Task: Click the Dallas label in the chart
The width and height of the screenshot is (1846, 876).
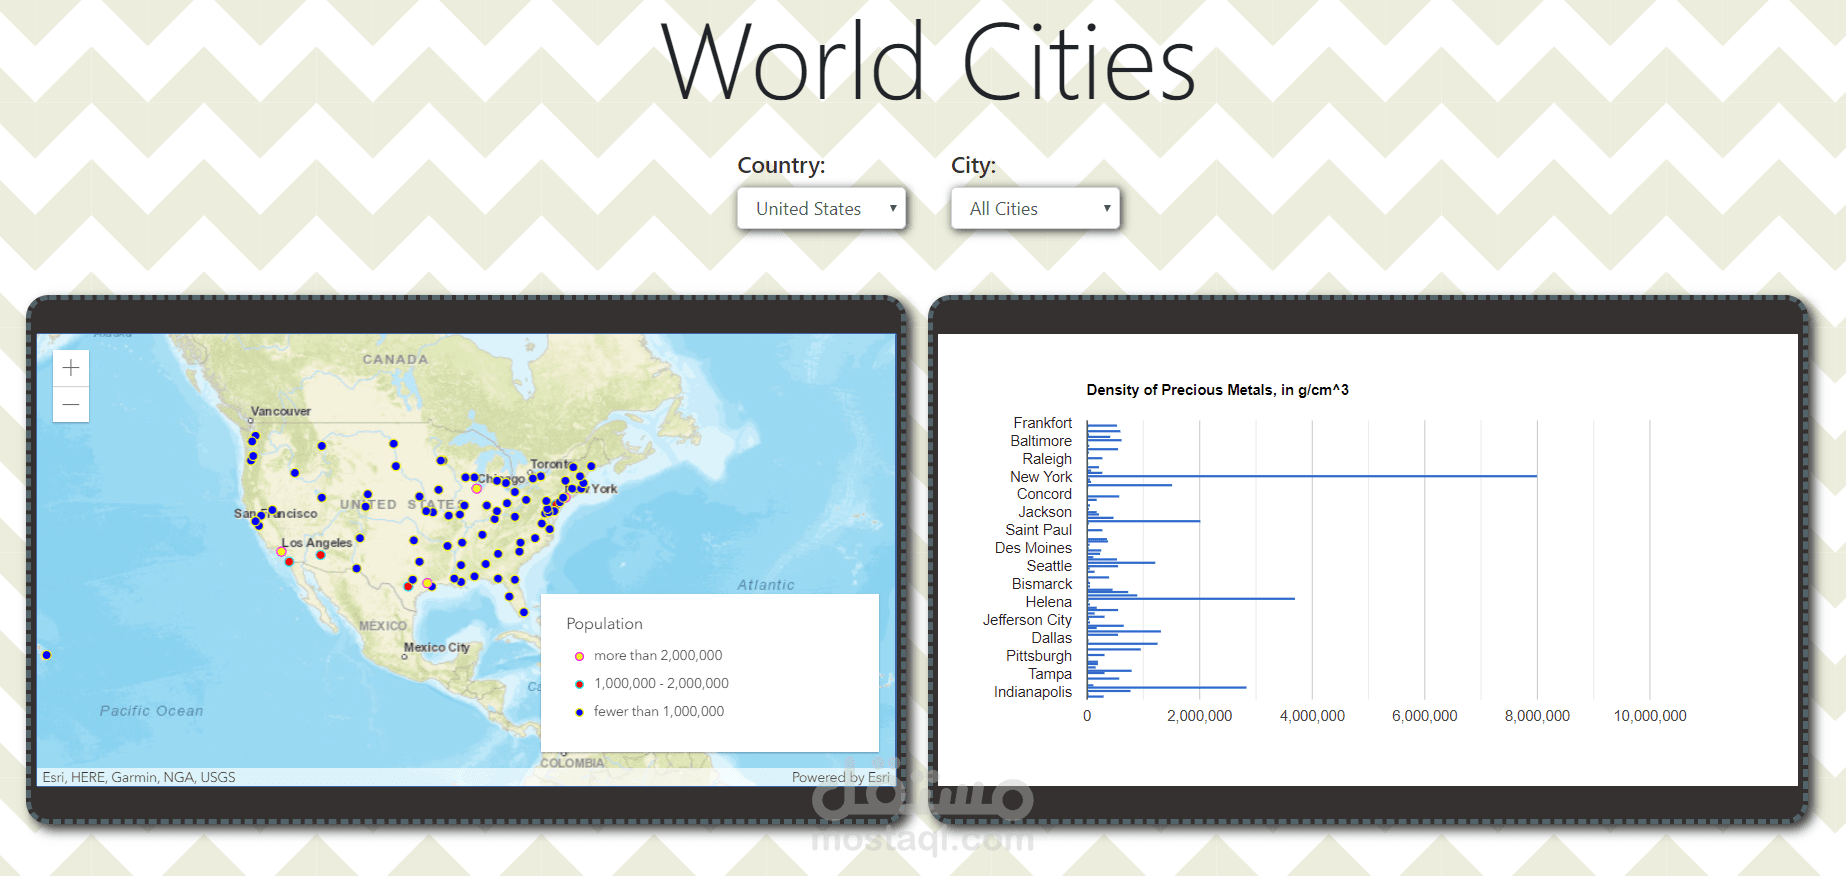Action: (1052, 638)
